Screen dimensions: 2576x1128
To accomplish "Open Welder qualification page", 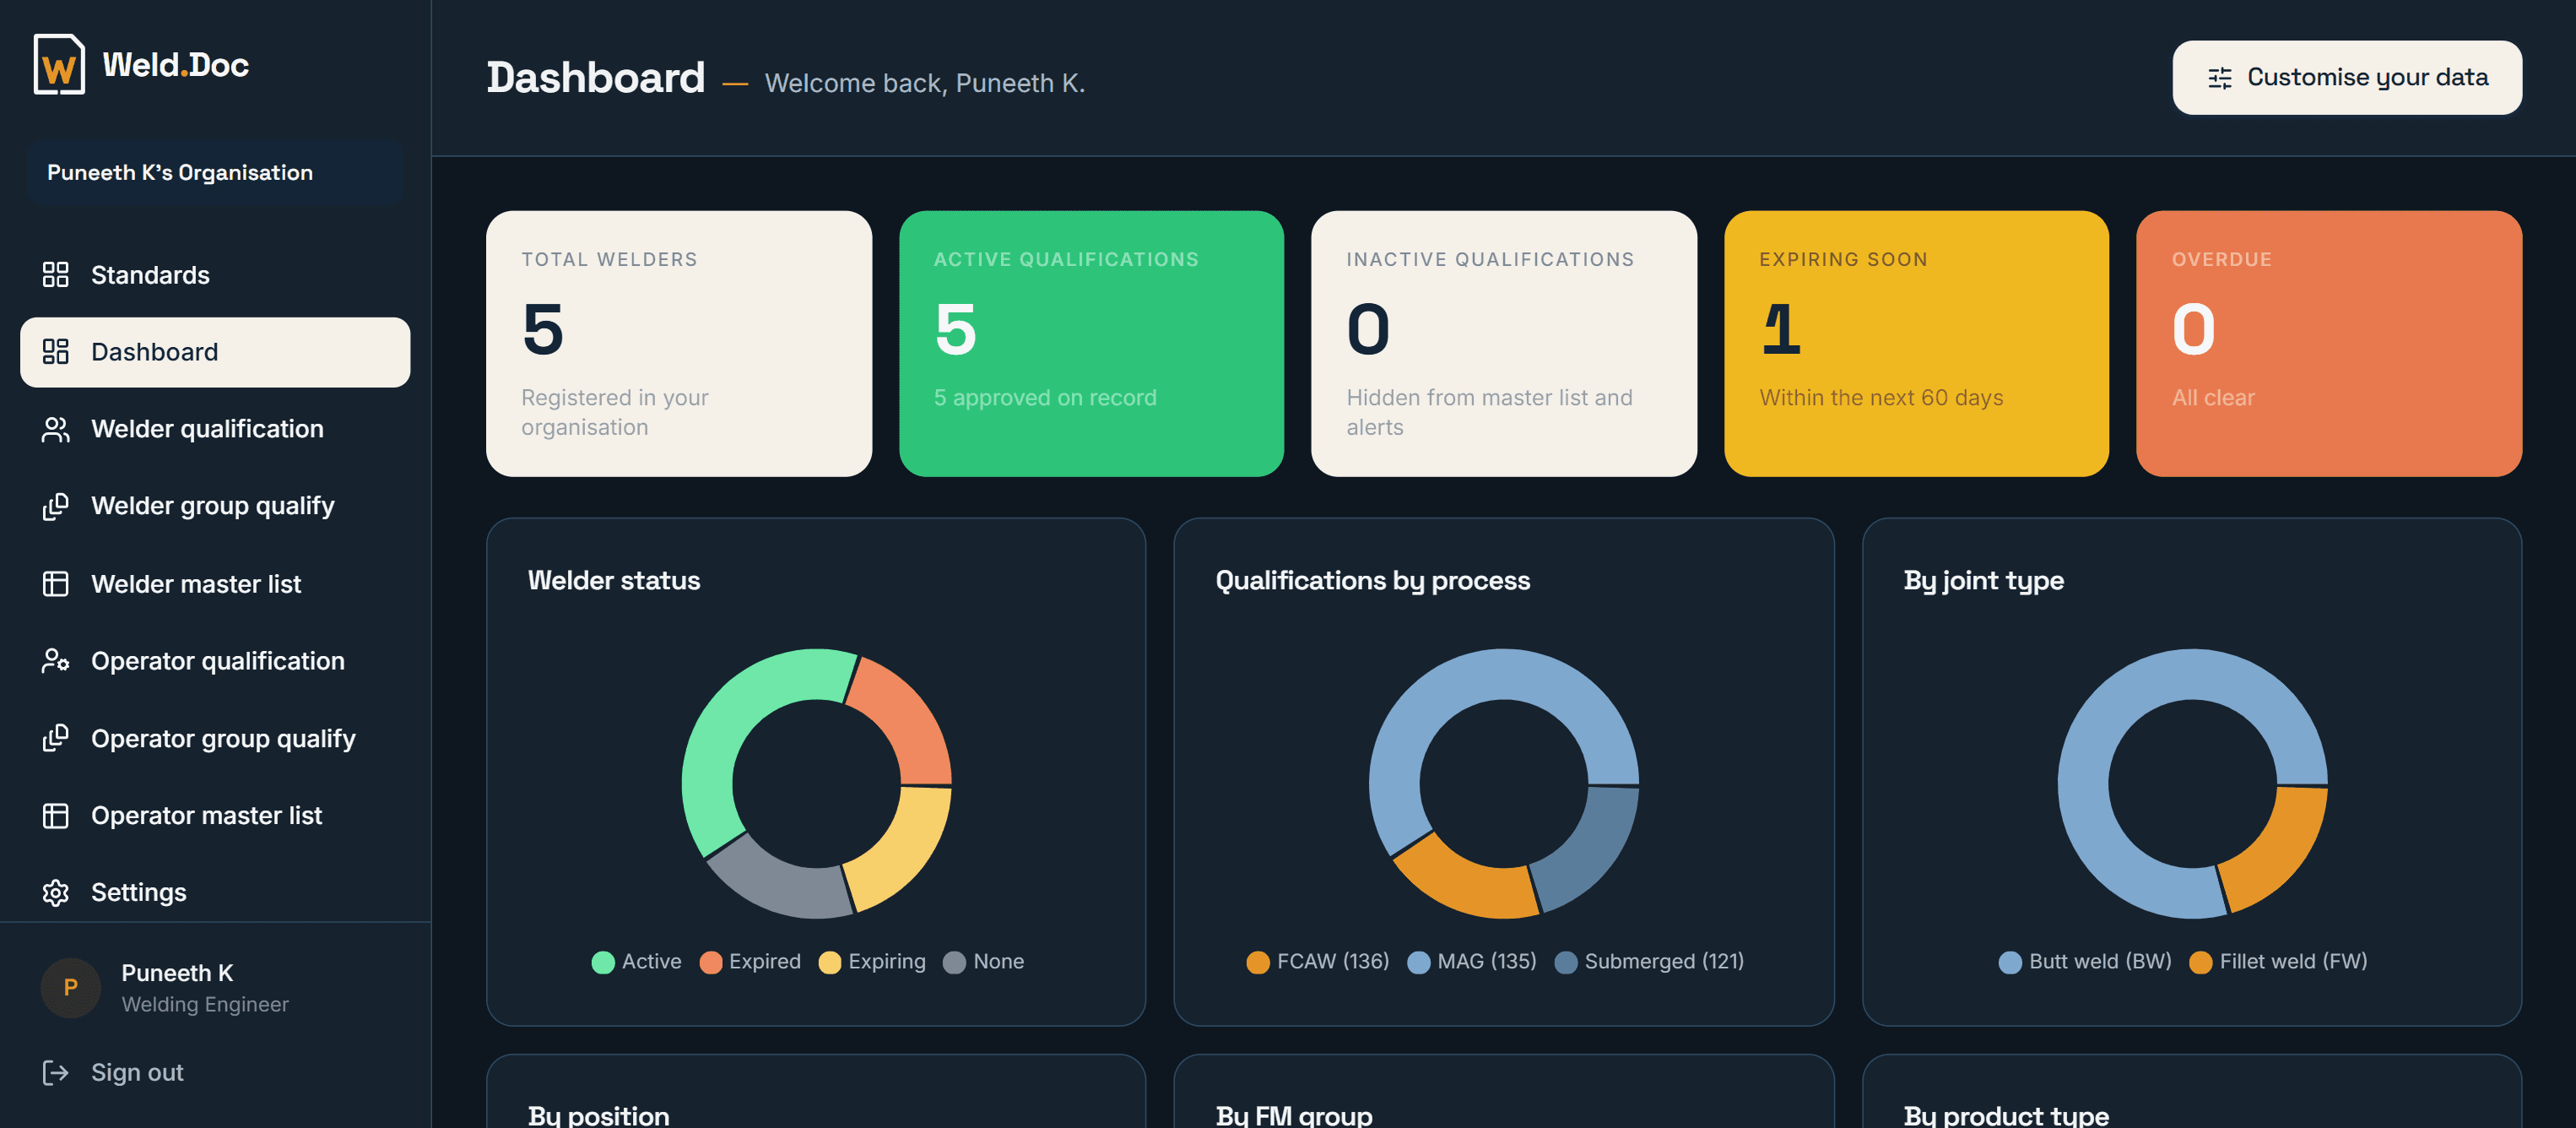I will [x=215, y=429].
